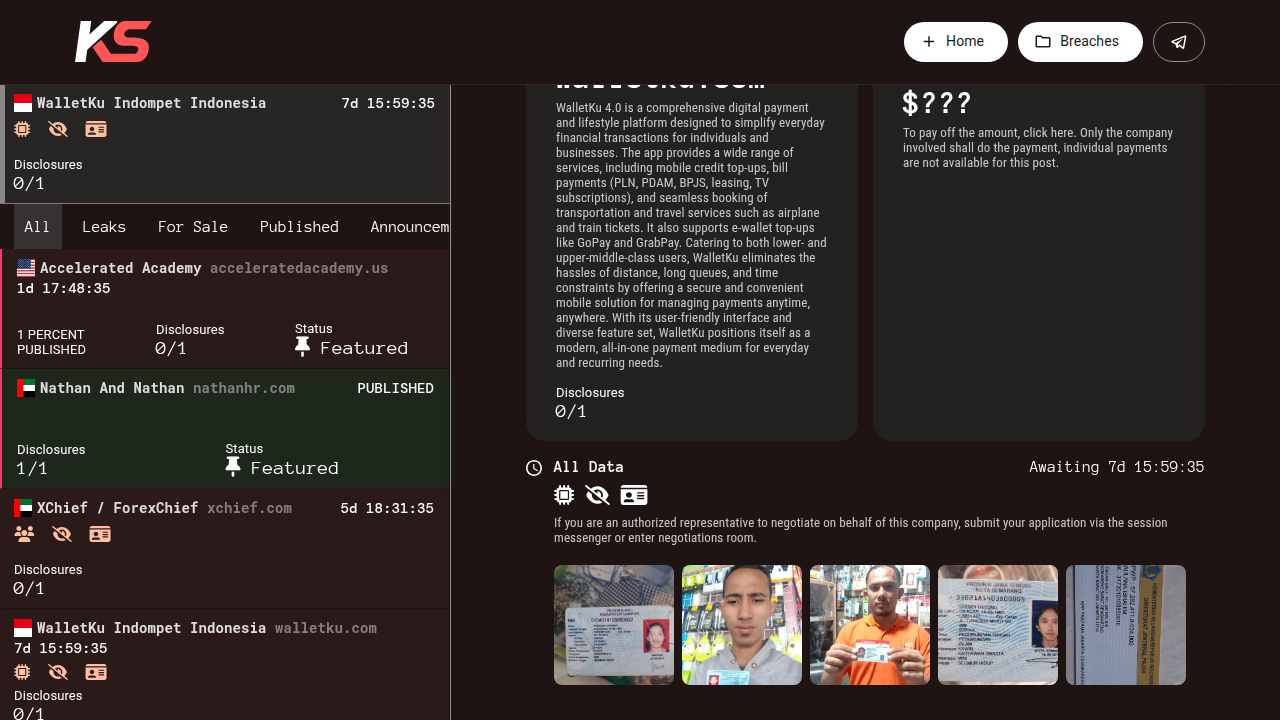This screenshot has width=1280, height=720.
Task: Click the KS logo in header
Action: click(112, 42)
